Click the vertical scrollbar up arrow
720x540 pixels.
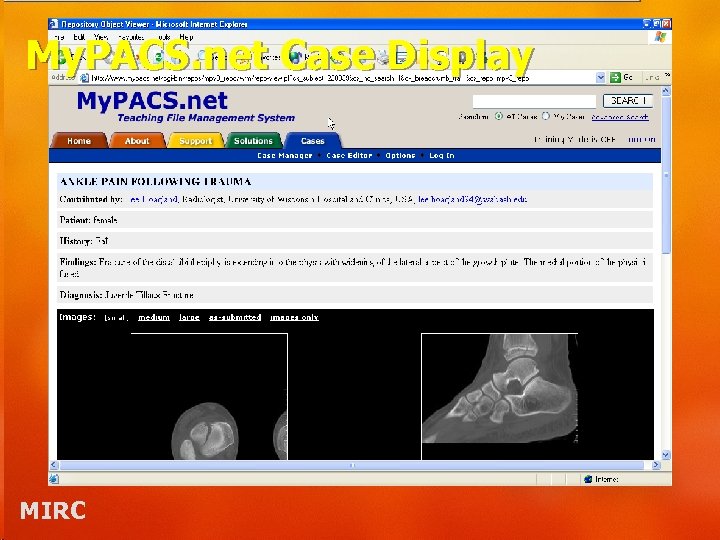[x=666, y=91]
